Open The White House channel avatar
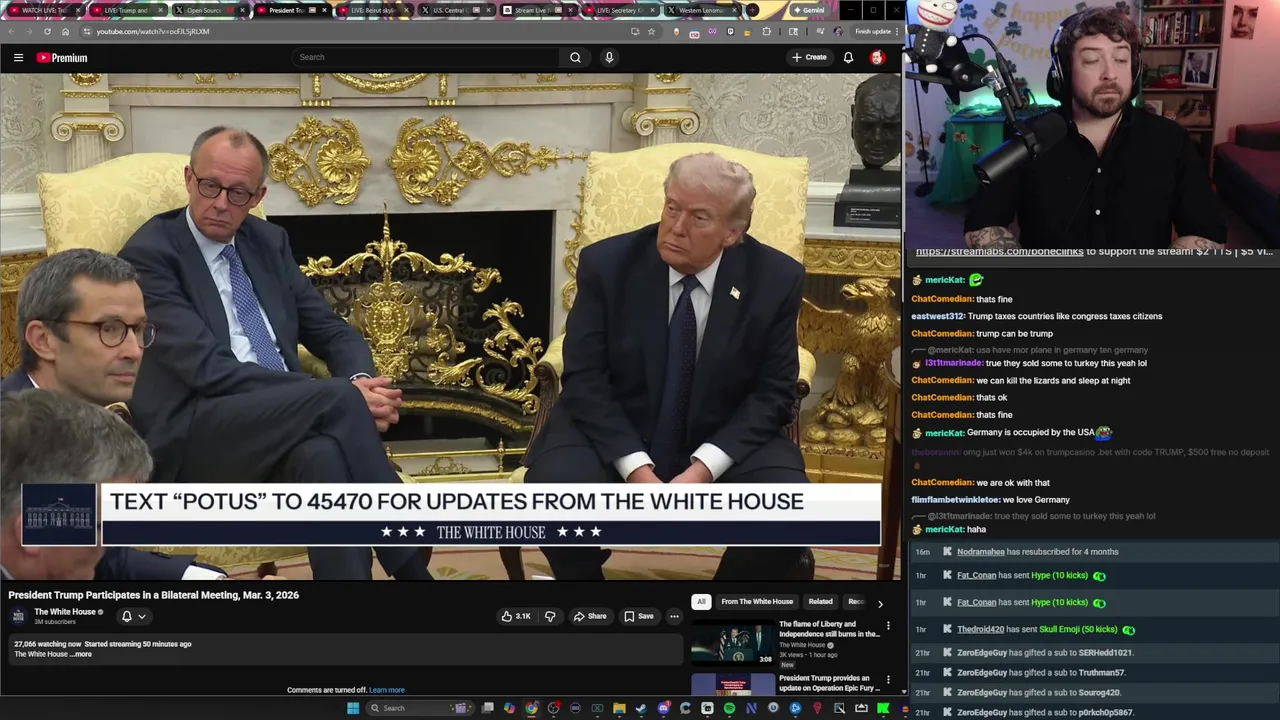The width and height of the screenshot is (1280, 720). pyautogui.click(x=18, y=616)
